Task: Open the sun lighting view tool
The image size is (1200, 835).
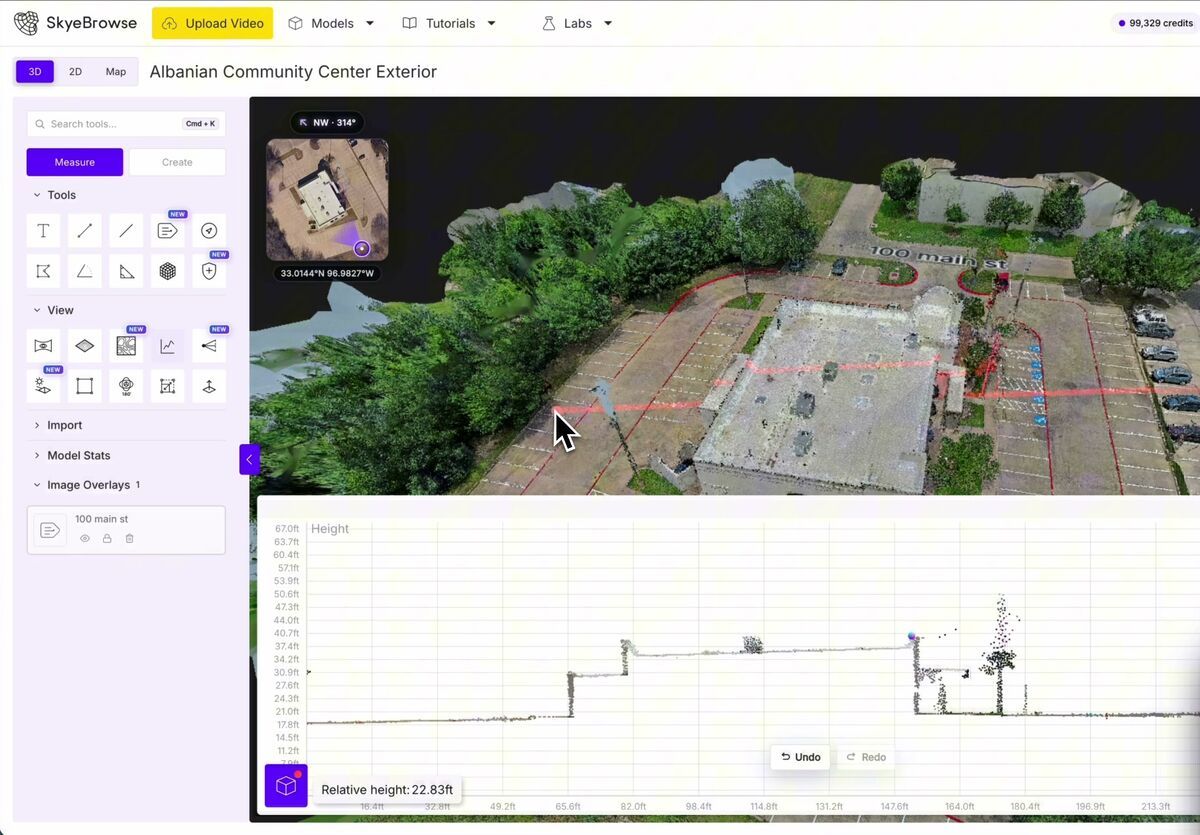Action: click(x=43, y=386)
